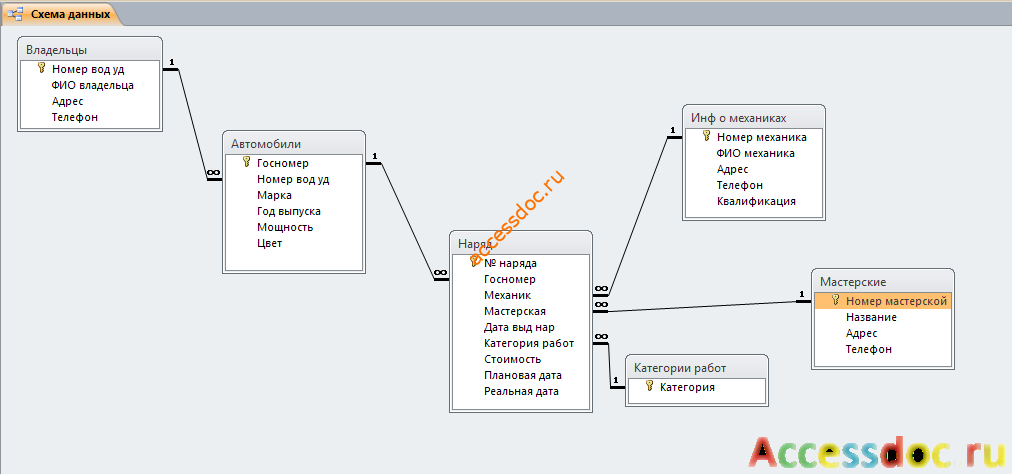Select Госномер field in Наряд table
Screen dimensions: 1012x474
pos(521,279)
